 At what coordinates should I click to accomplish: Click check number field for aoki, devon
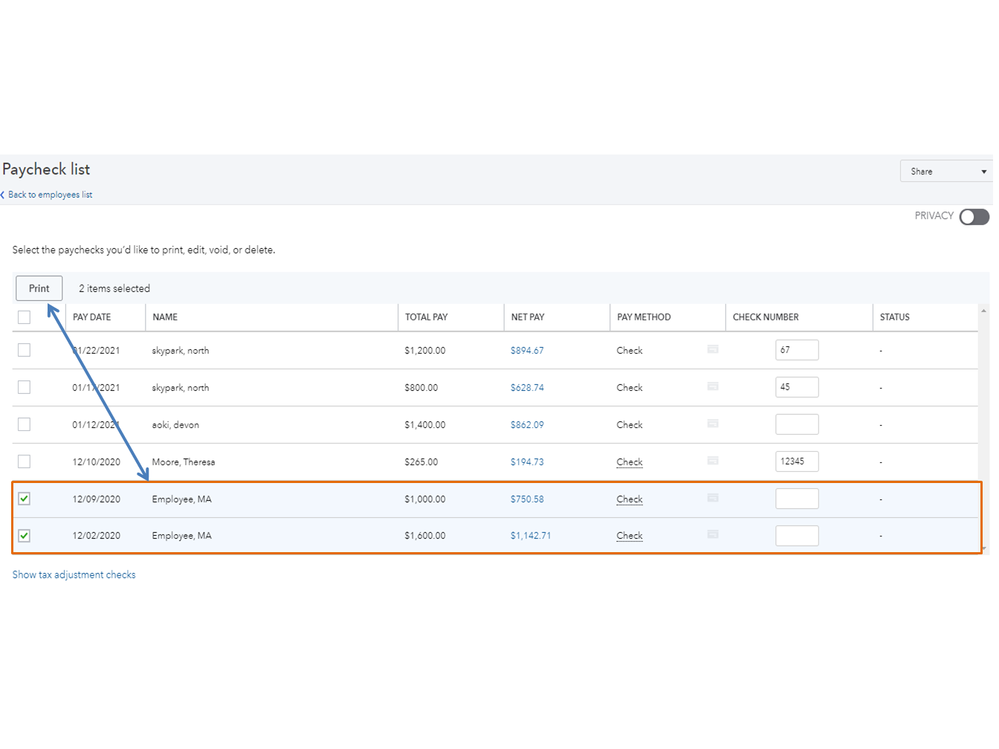point(796,424)
